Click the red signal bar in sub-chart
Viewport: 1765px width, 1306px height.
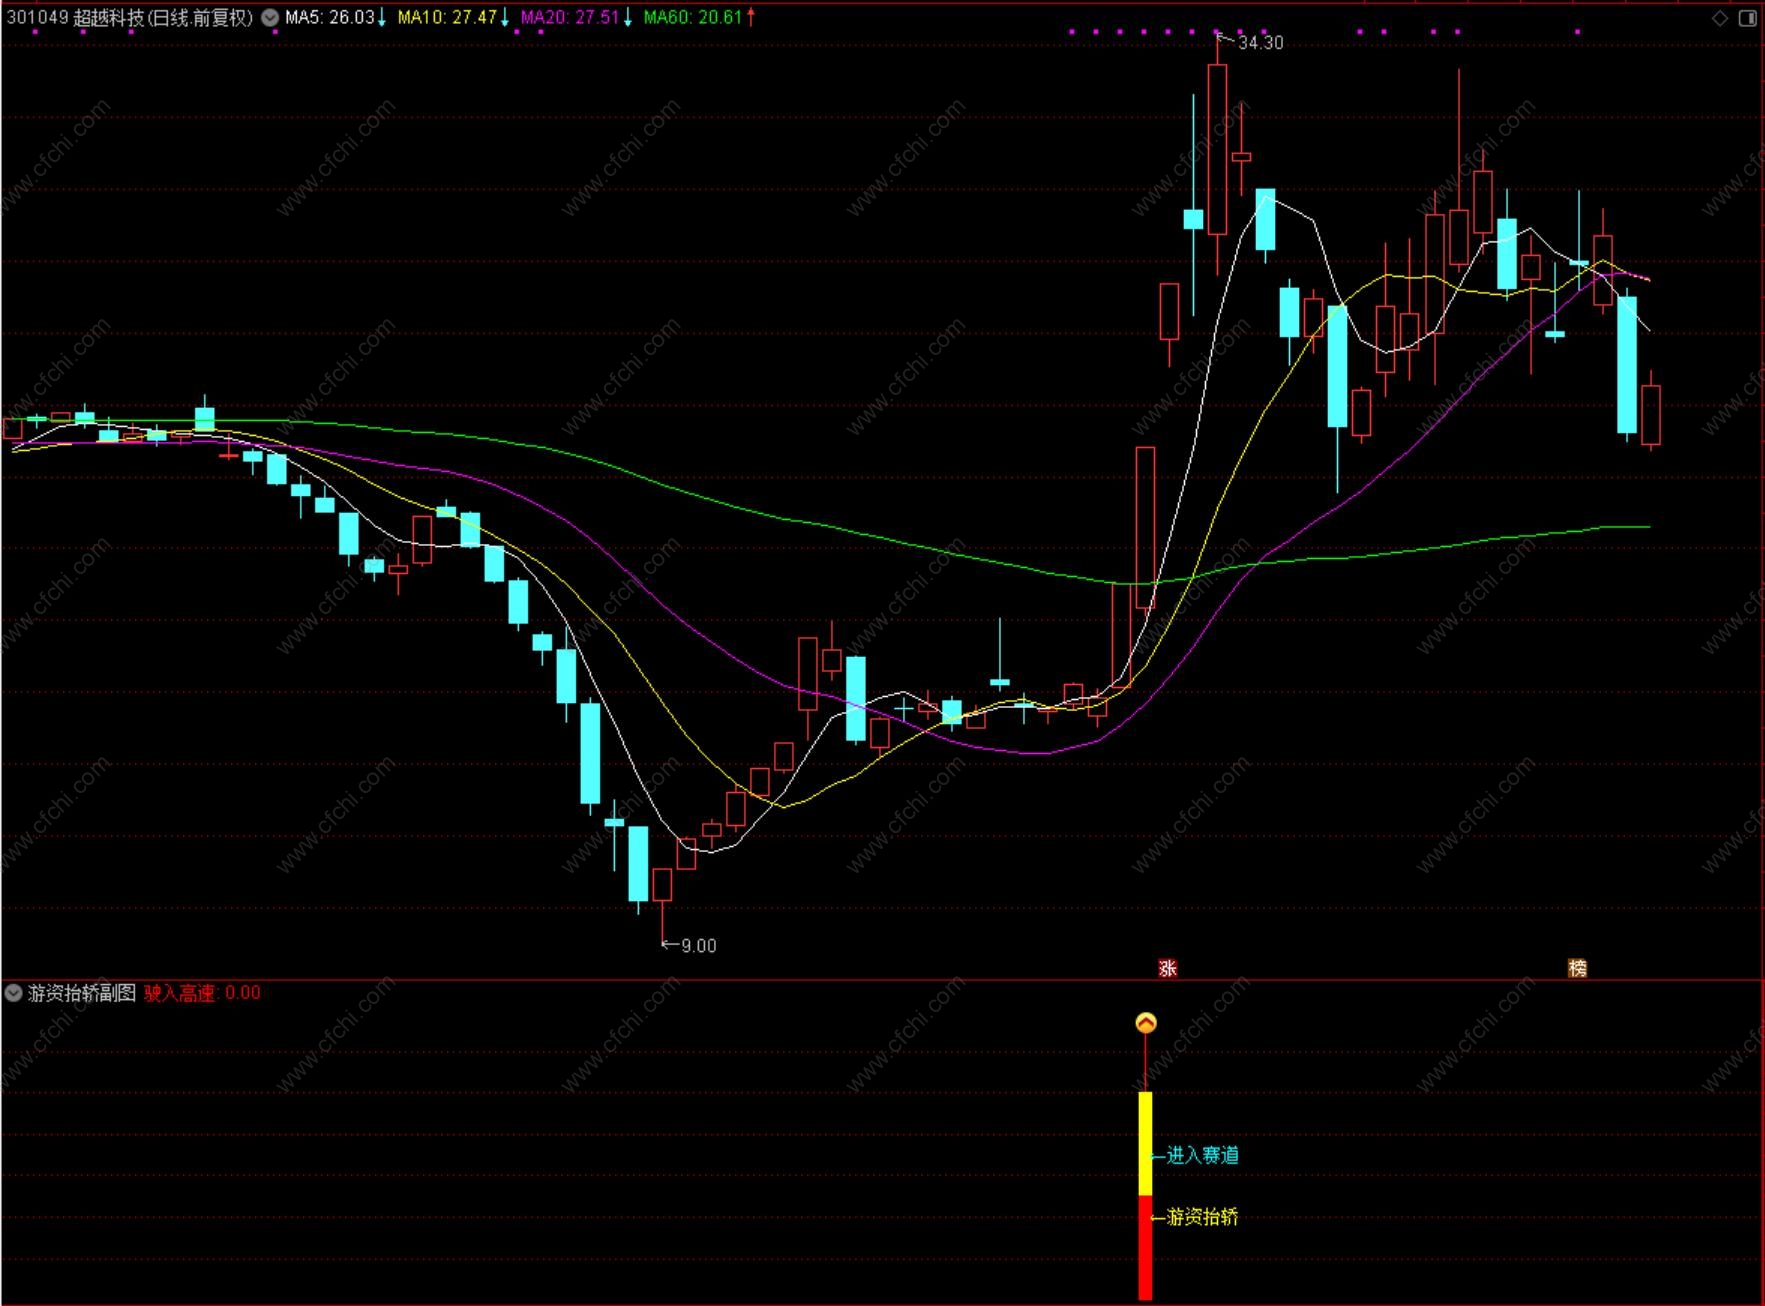click(x=1146, y=1248)
